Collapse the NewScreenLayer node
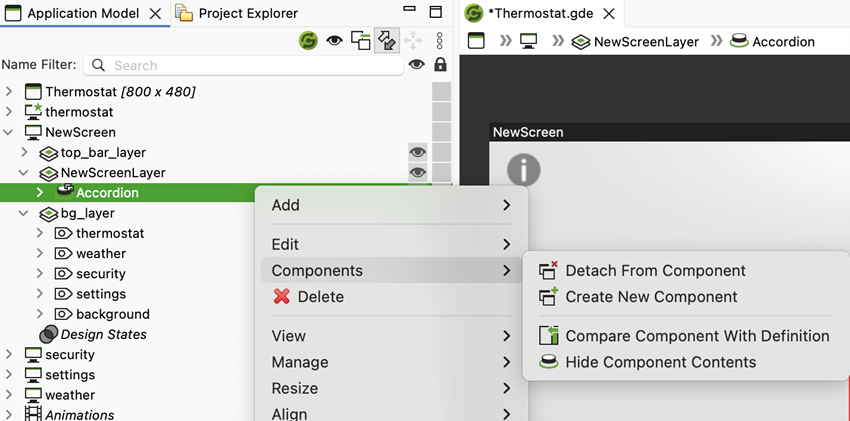 click(24, 173)
